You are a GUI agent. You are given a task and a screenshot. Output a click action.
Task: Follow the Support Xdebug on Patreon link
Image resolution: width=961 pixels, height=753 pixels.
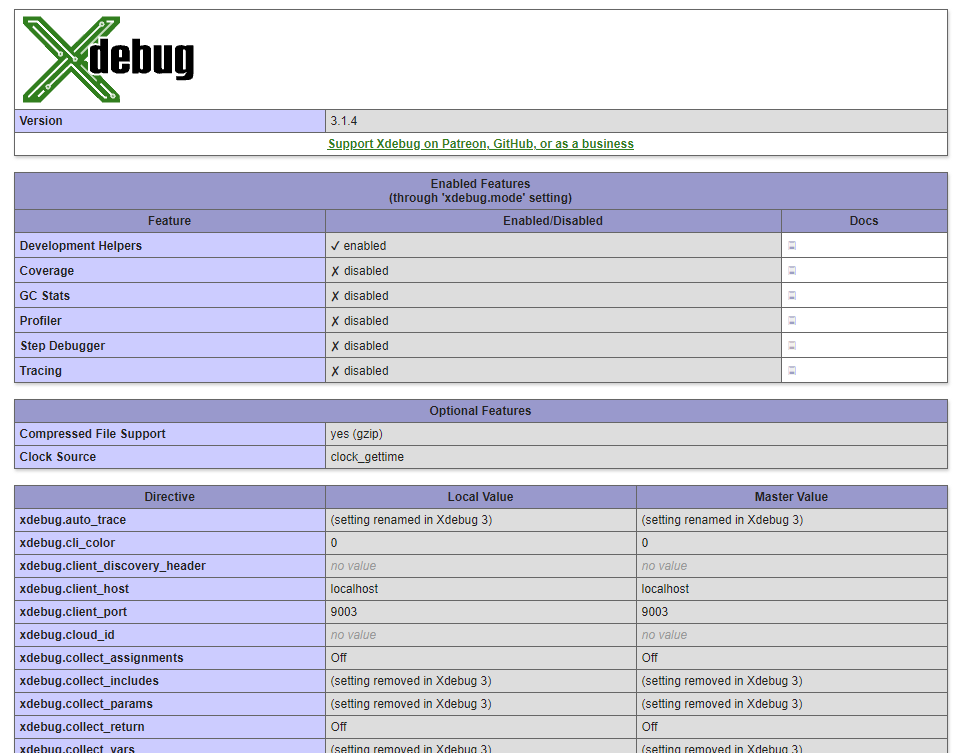480,144
